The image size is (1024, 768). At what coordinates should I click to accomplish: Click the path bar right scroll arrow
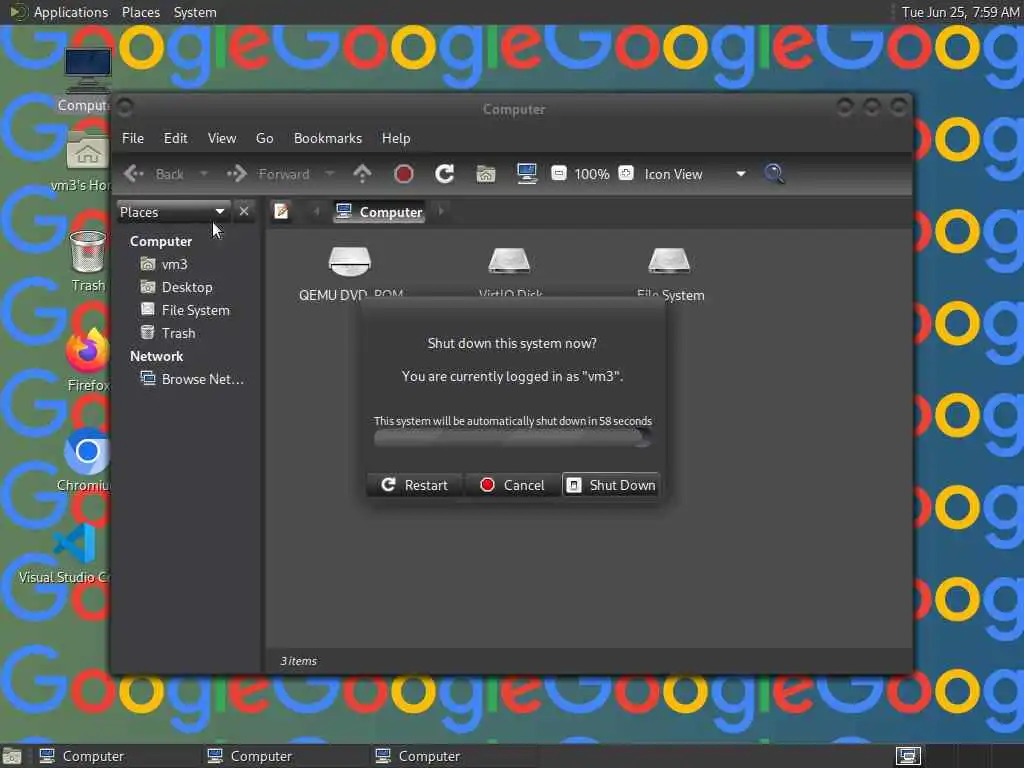pos(441,212)
